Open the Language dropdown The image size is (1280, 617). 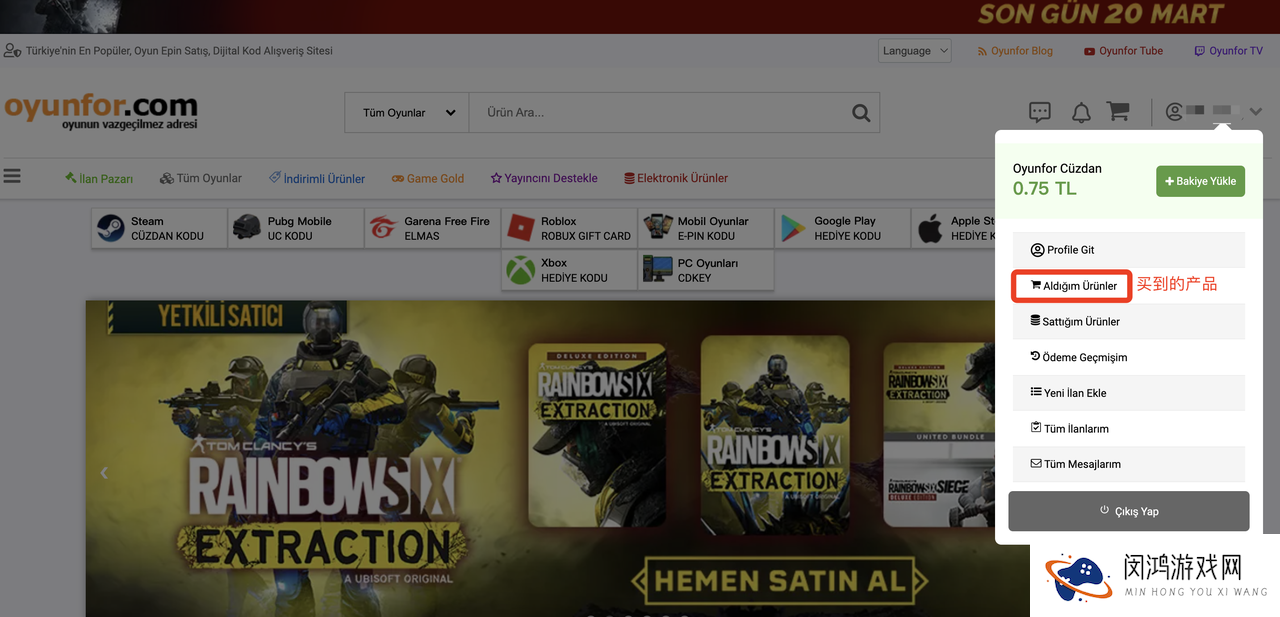915,51
